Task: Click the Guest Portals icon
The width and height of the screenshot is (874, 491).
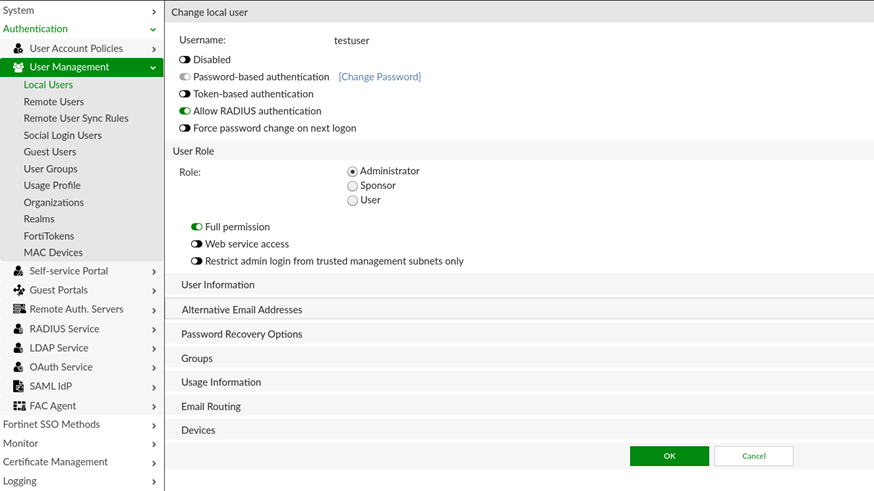Action: click(18, 290)
